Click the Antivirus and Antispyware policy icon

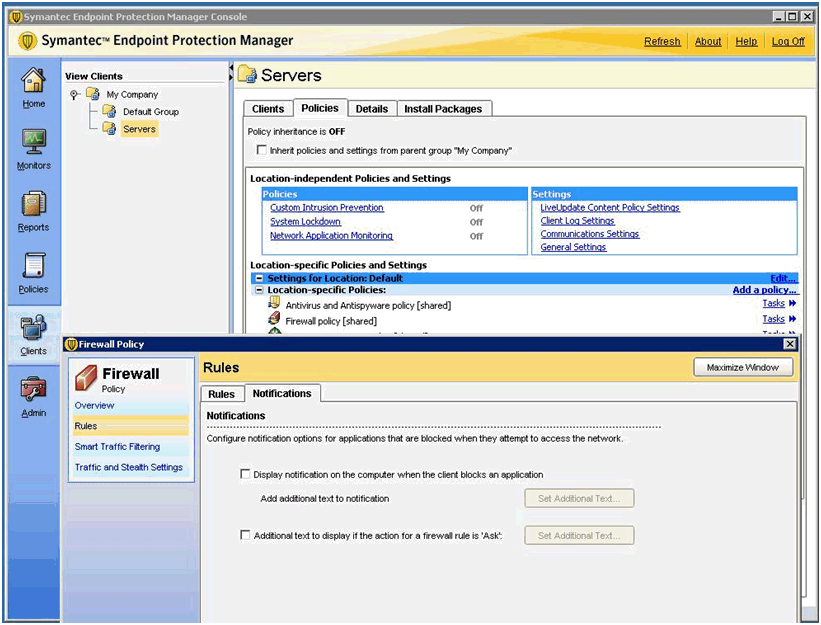coord(274,302)
